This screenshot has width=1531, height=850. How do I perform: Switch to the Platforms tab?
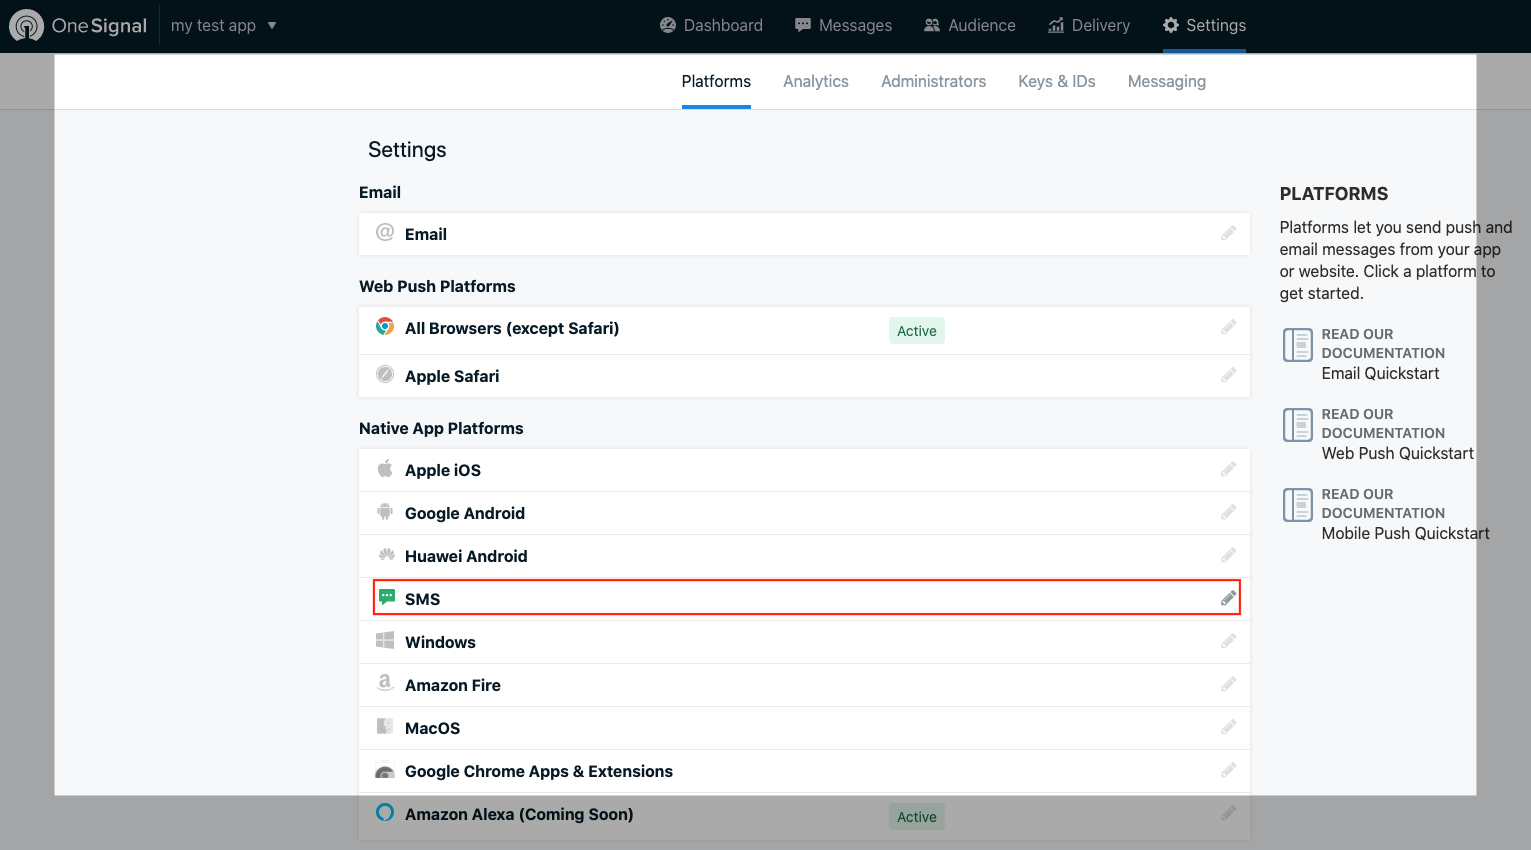coord(716,81)
